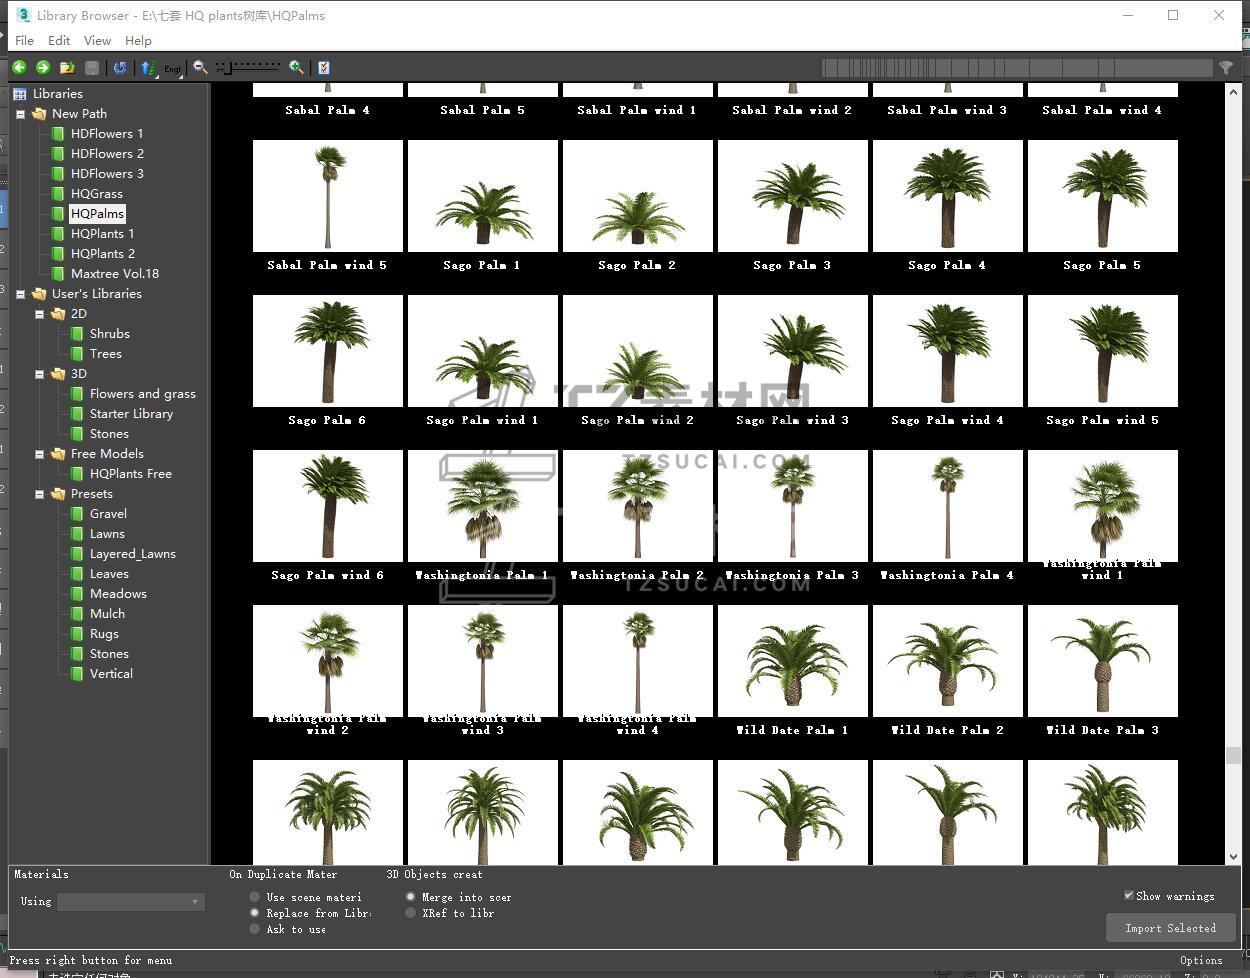
Task: Click the zoom in magnifier icon
Action: pyautogui.click(x=296, y=67)
